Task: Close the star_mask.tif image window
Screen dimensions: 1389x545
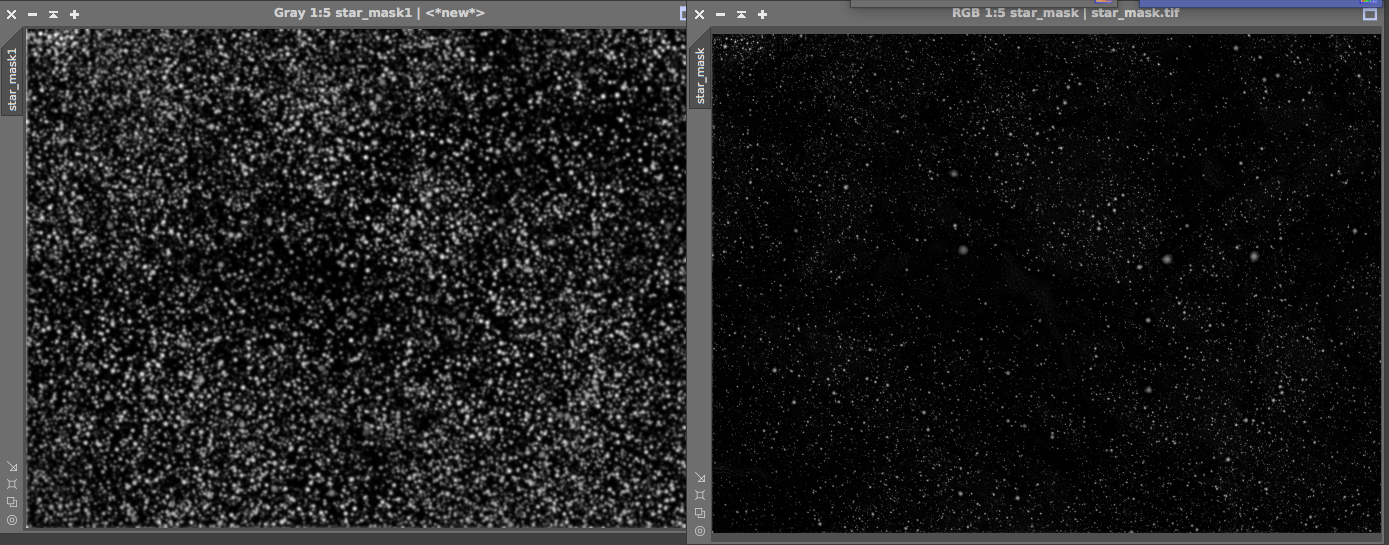Action: click(x=699, y=14)
